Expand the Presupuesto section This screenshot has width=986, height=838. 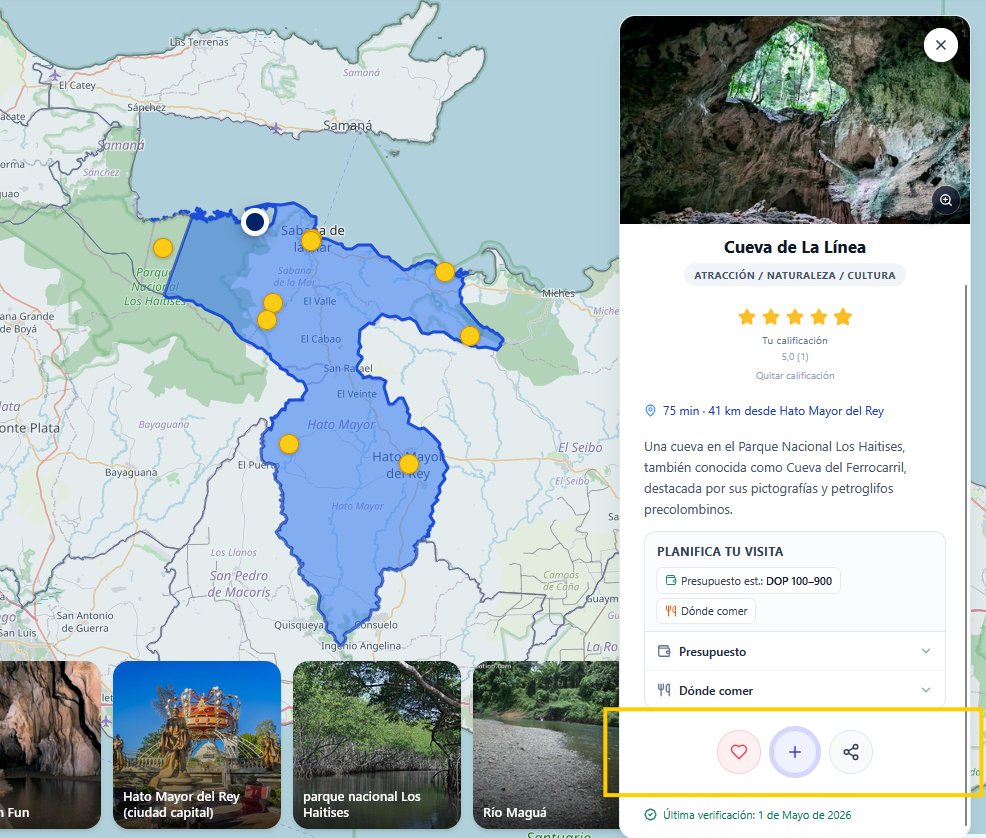795,651
